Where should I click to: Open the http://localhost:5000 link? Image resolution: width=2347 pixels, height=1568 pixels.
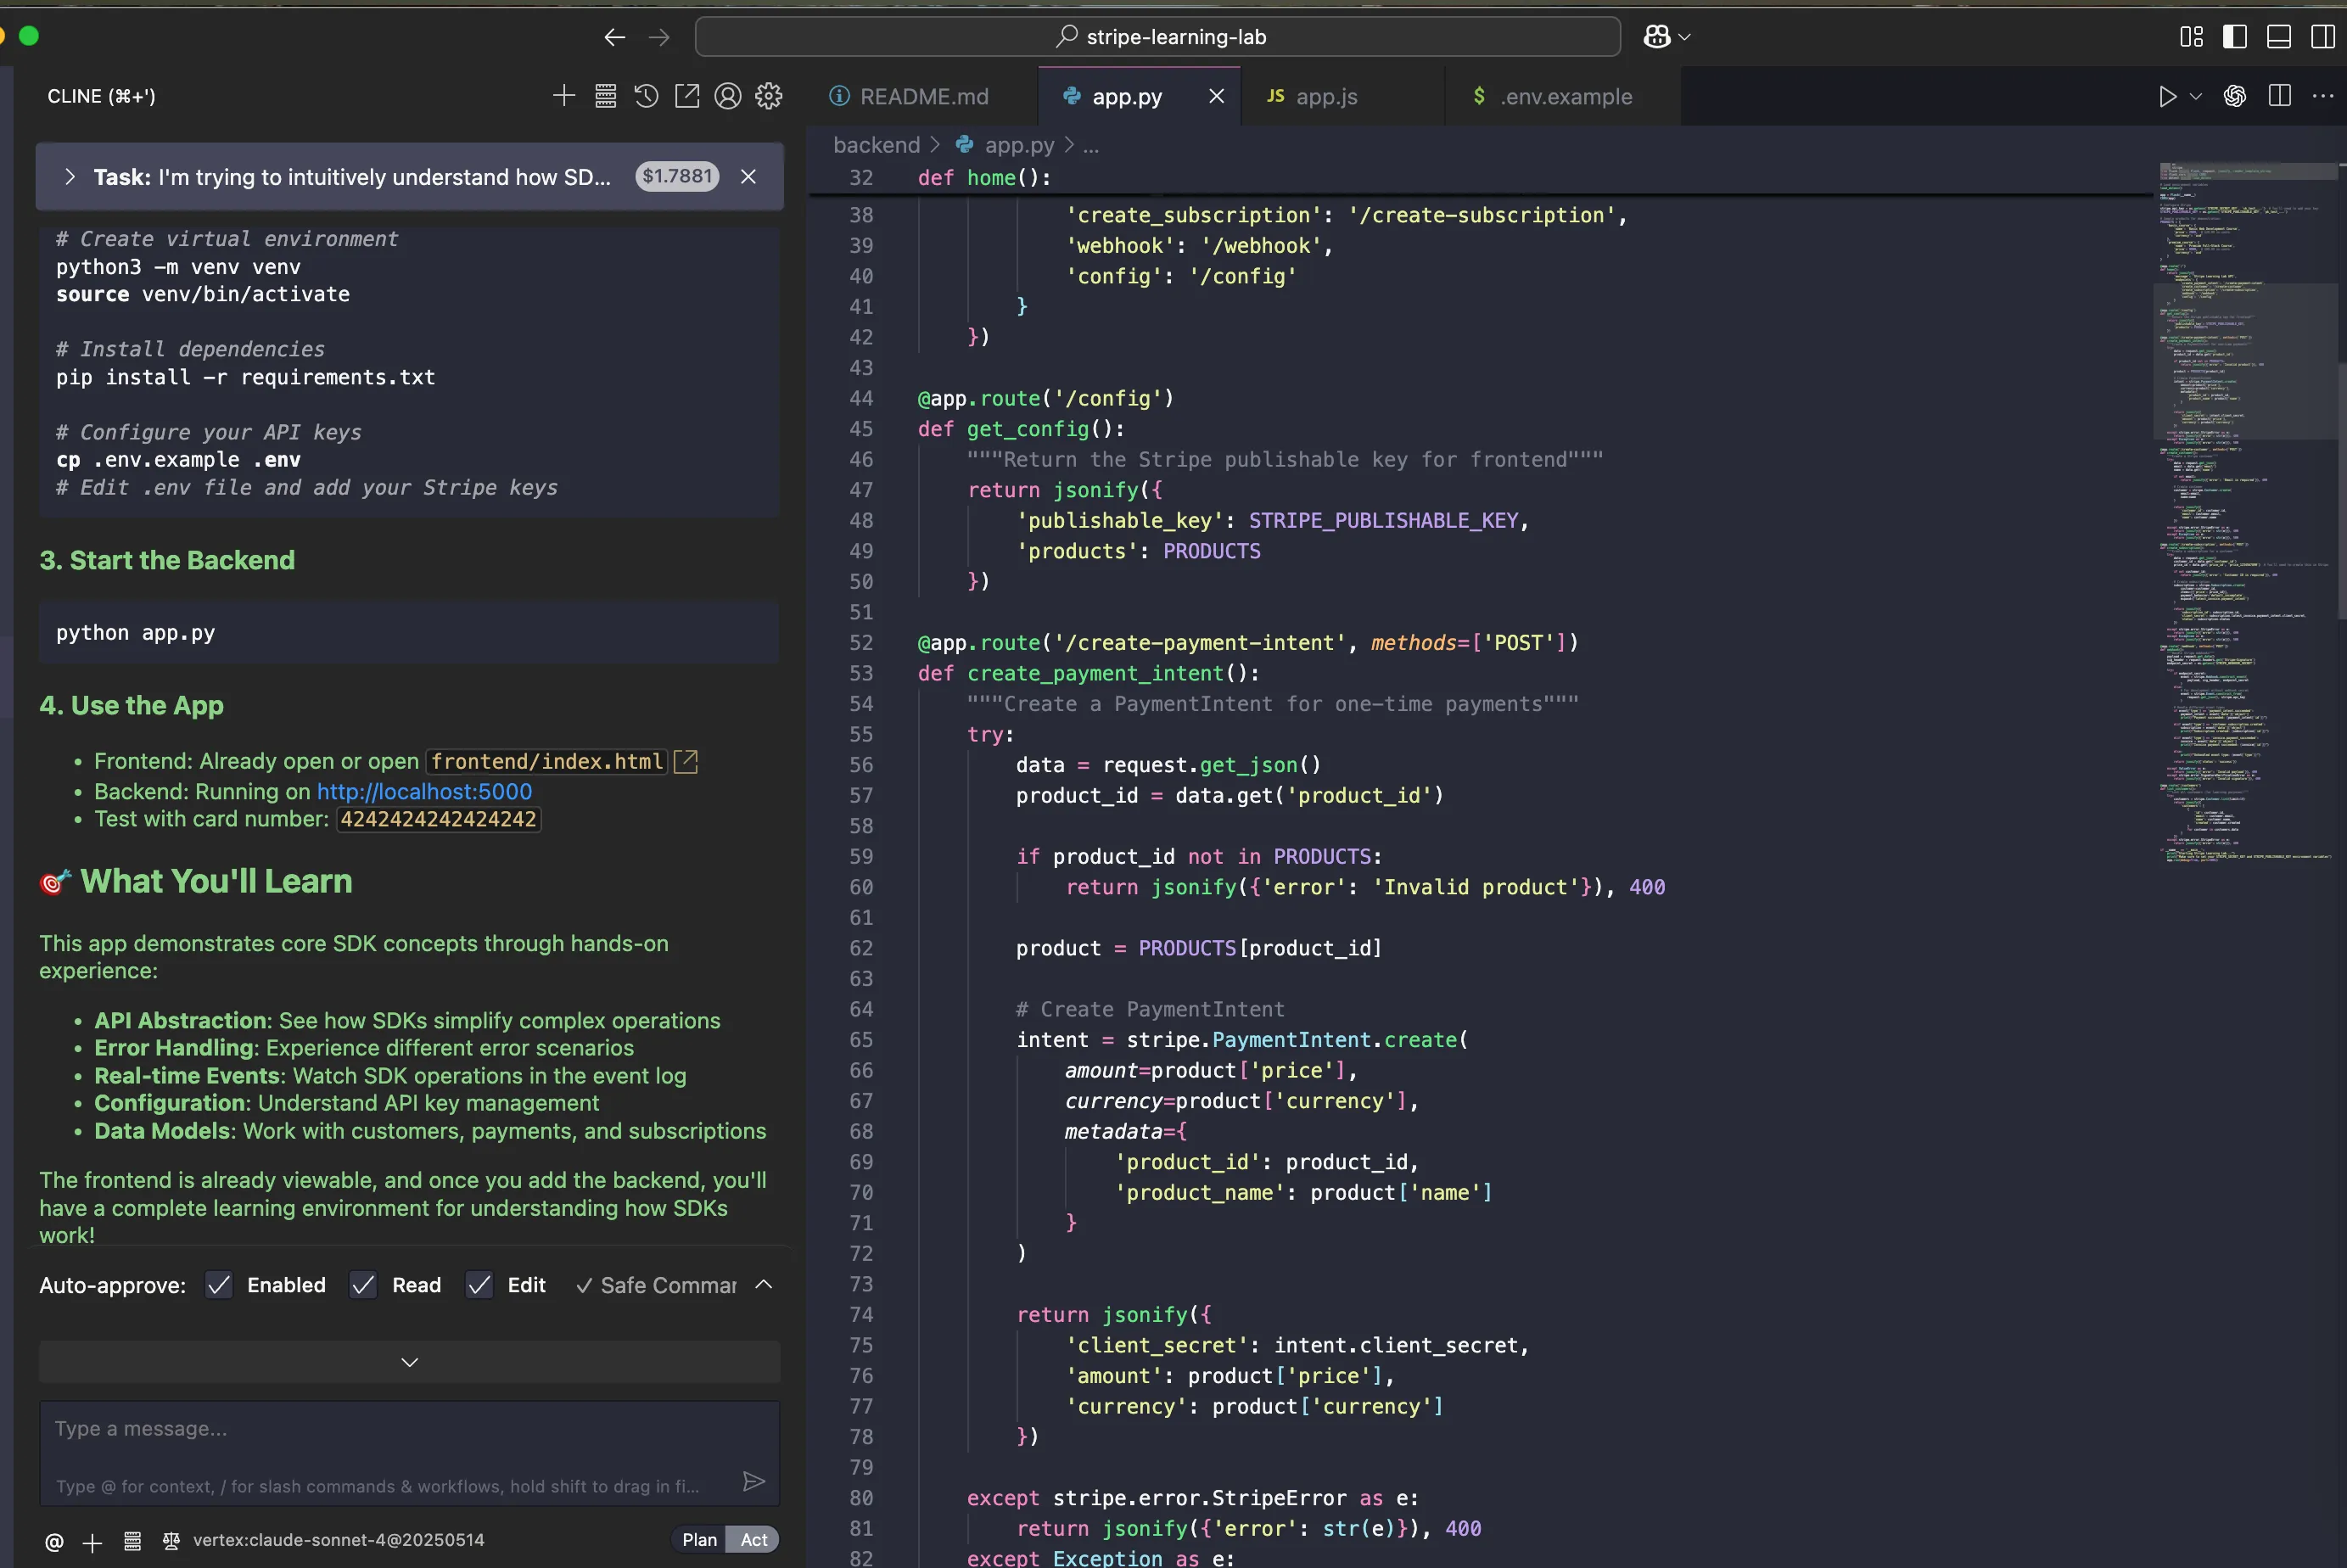[424, 791]
